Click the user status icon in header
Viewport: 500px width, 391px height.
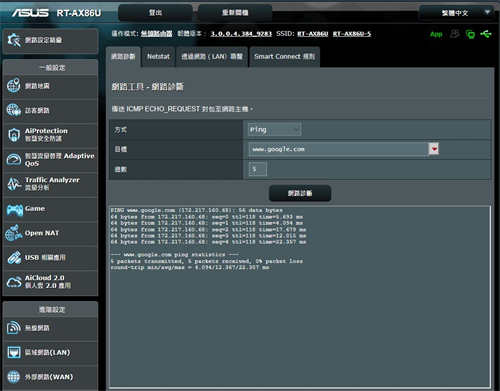click(455, 34)
